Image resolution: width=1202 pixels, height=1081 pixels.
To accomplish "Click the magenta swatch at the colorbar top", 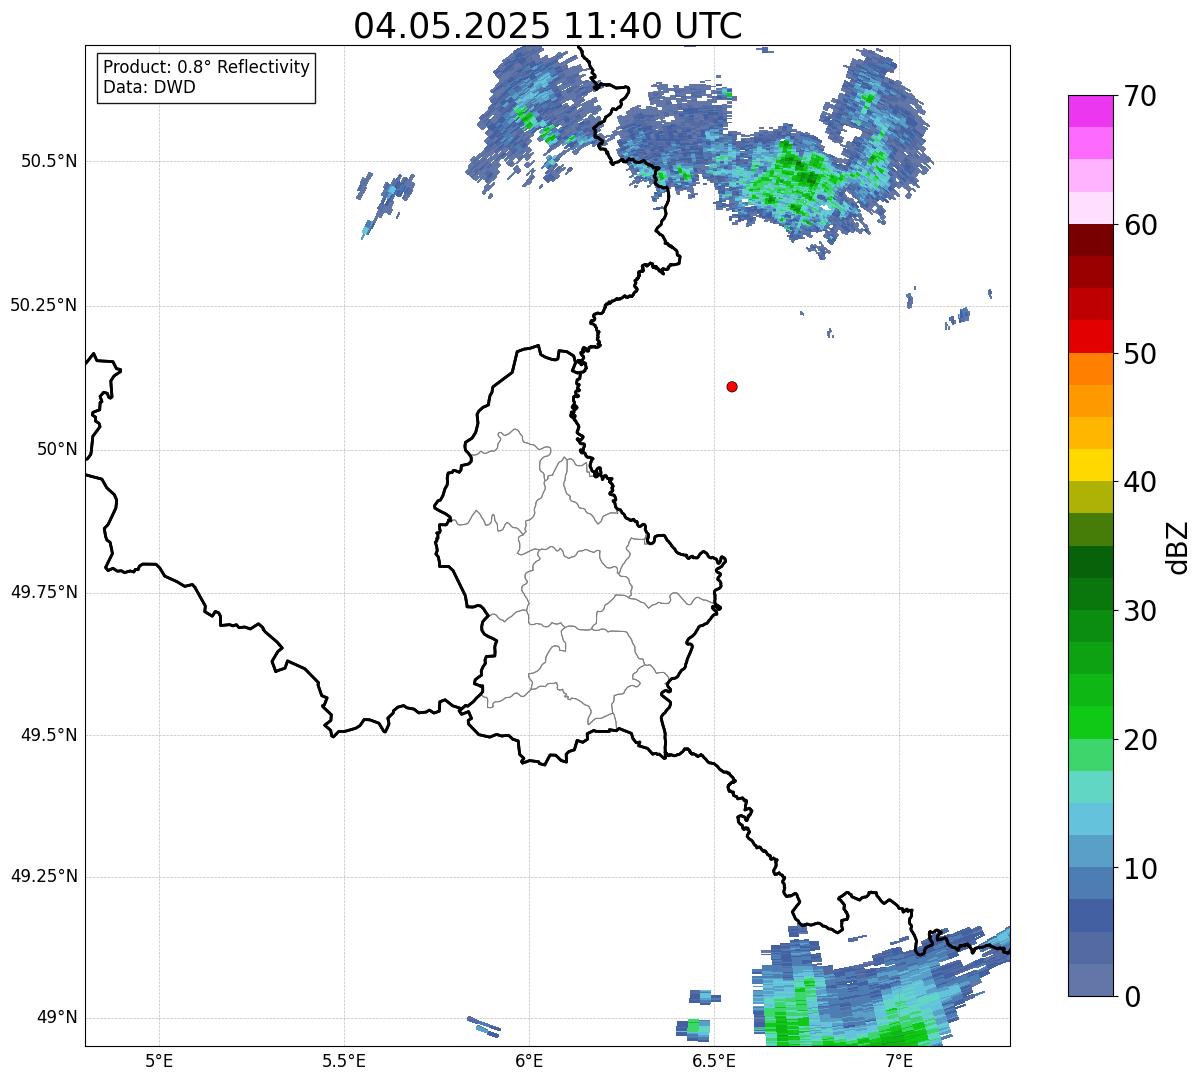I will 1090,111.
